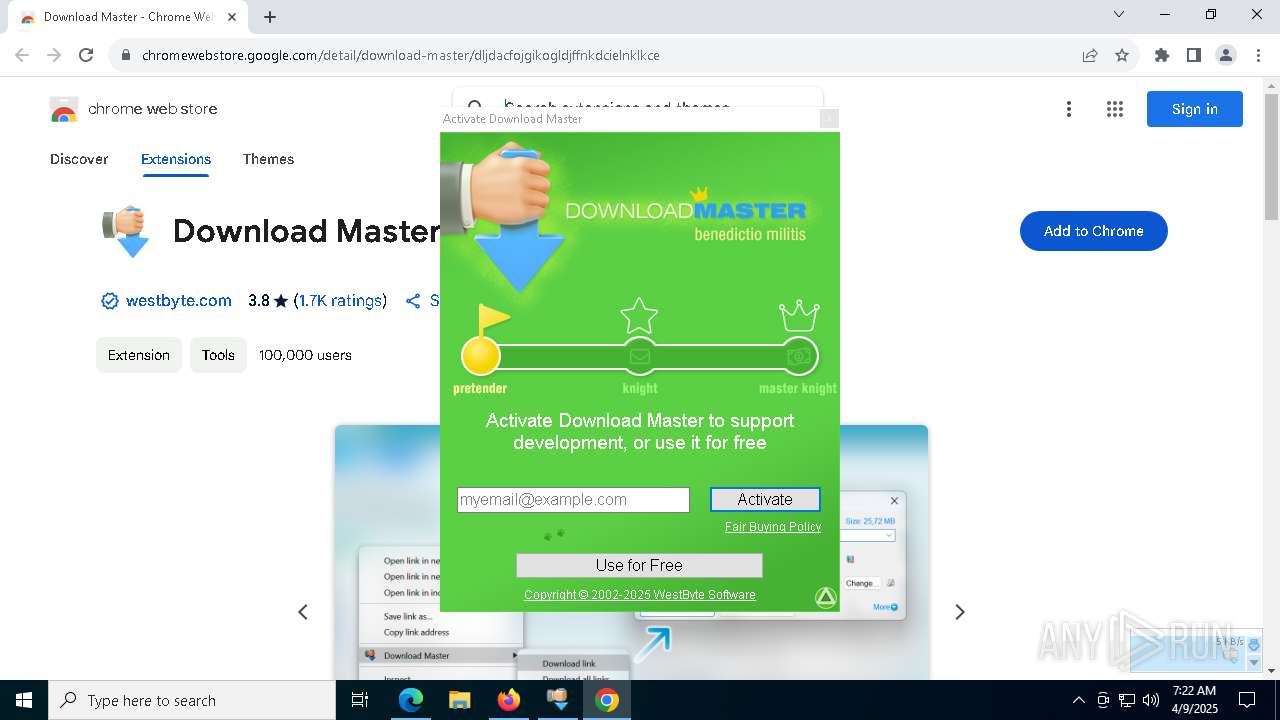The height and width of the screenshot is (720, 1280).
Task: Launch Microsoft Edge from taskbar
Action: pos(411,700)
